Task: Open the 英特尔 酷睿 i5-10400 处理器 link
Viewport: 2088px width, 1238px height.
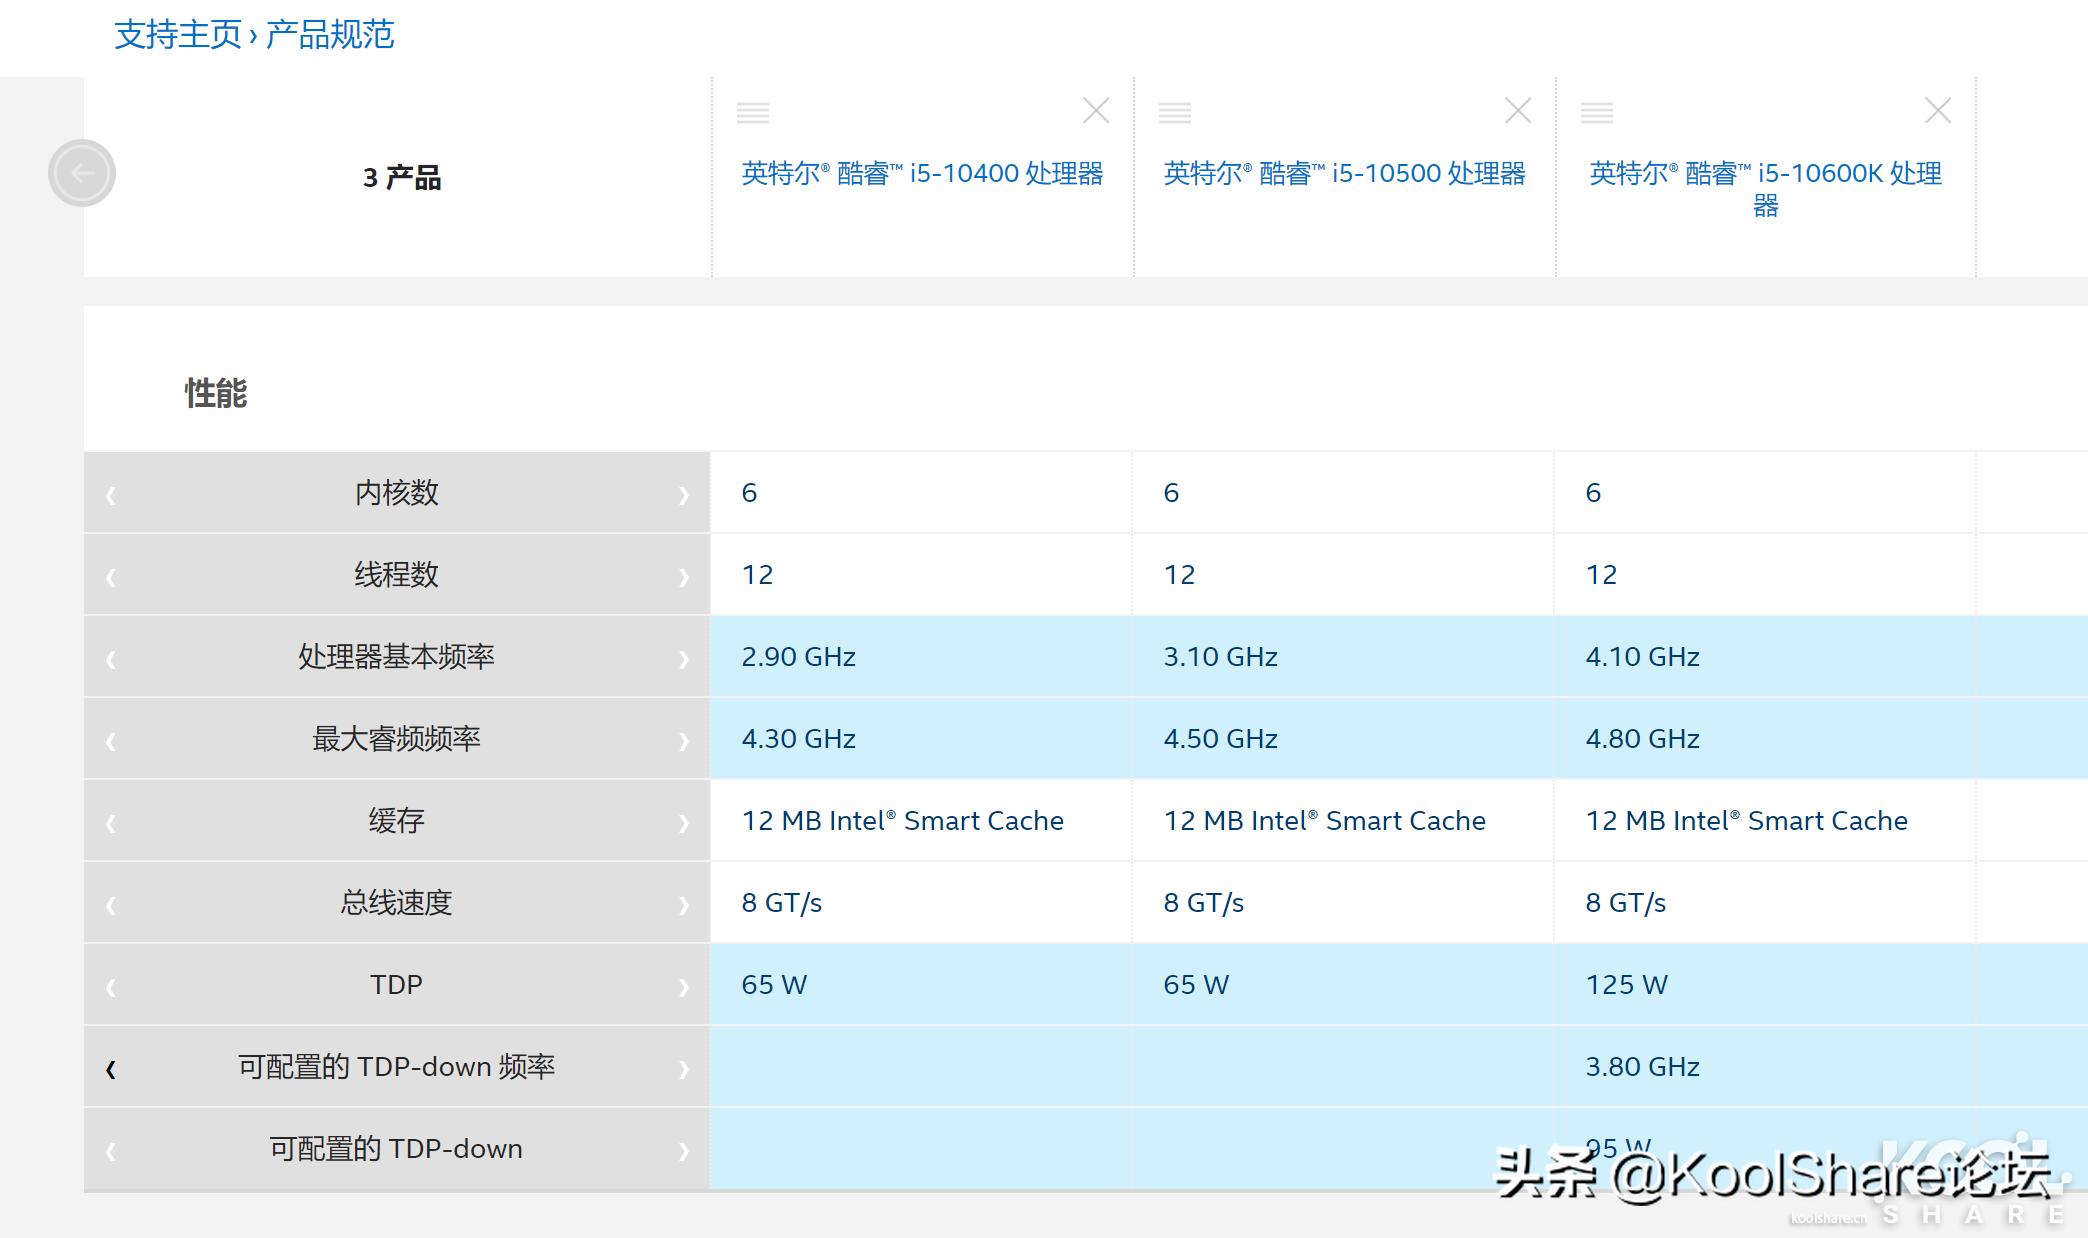Action: pos(922,174)
